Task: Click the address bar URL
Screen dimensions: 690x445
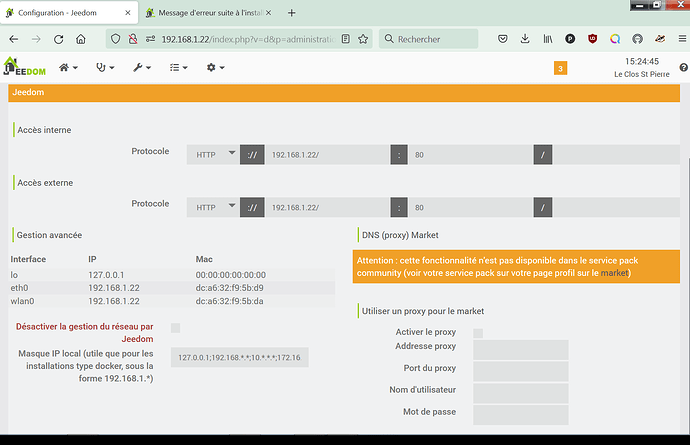Action: [248, 39]
